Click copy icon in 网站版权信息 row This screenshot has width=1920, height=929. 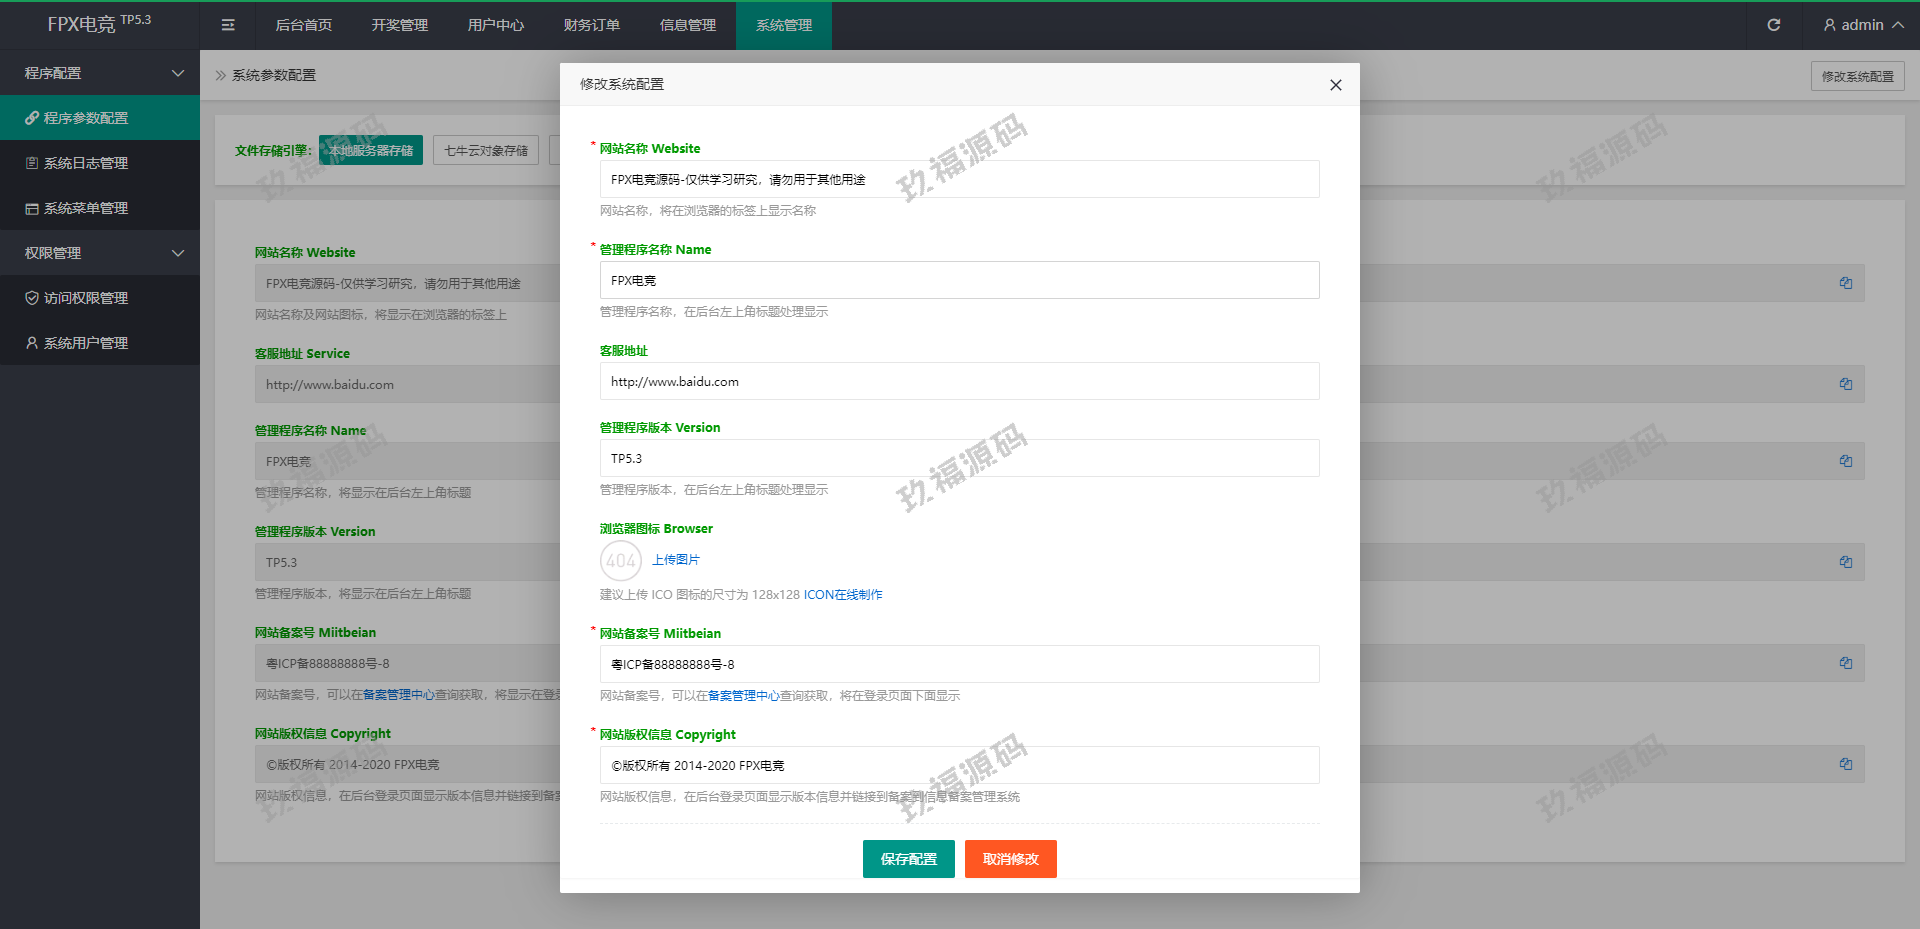1845,764
